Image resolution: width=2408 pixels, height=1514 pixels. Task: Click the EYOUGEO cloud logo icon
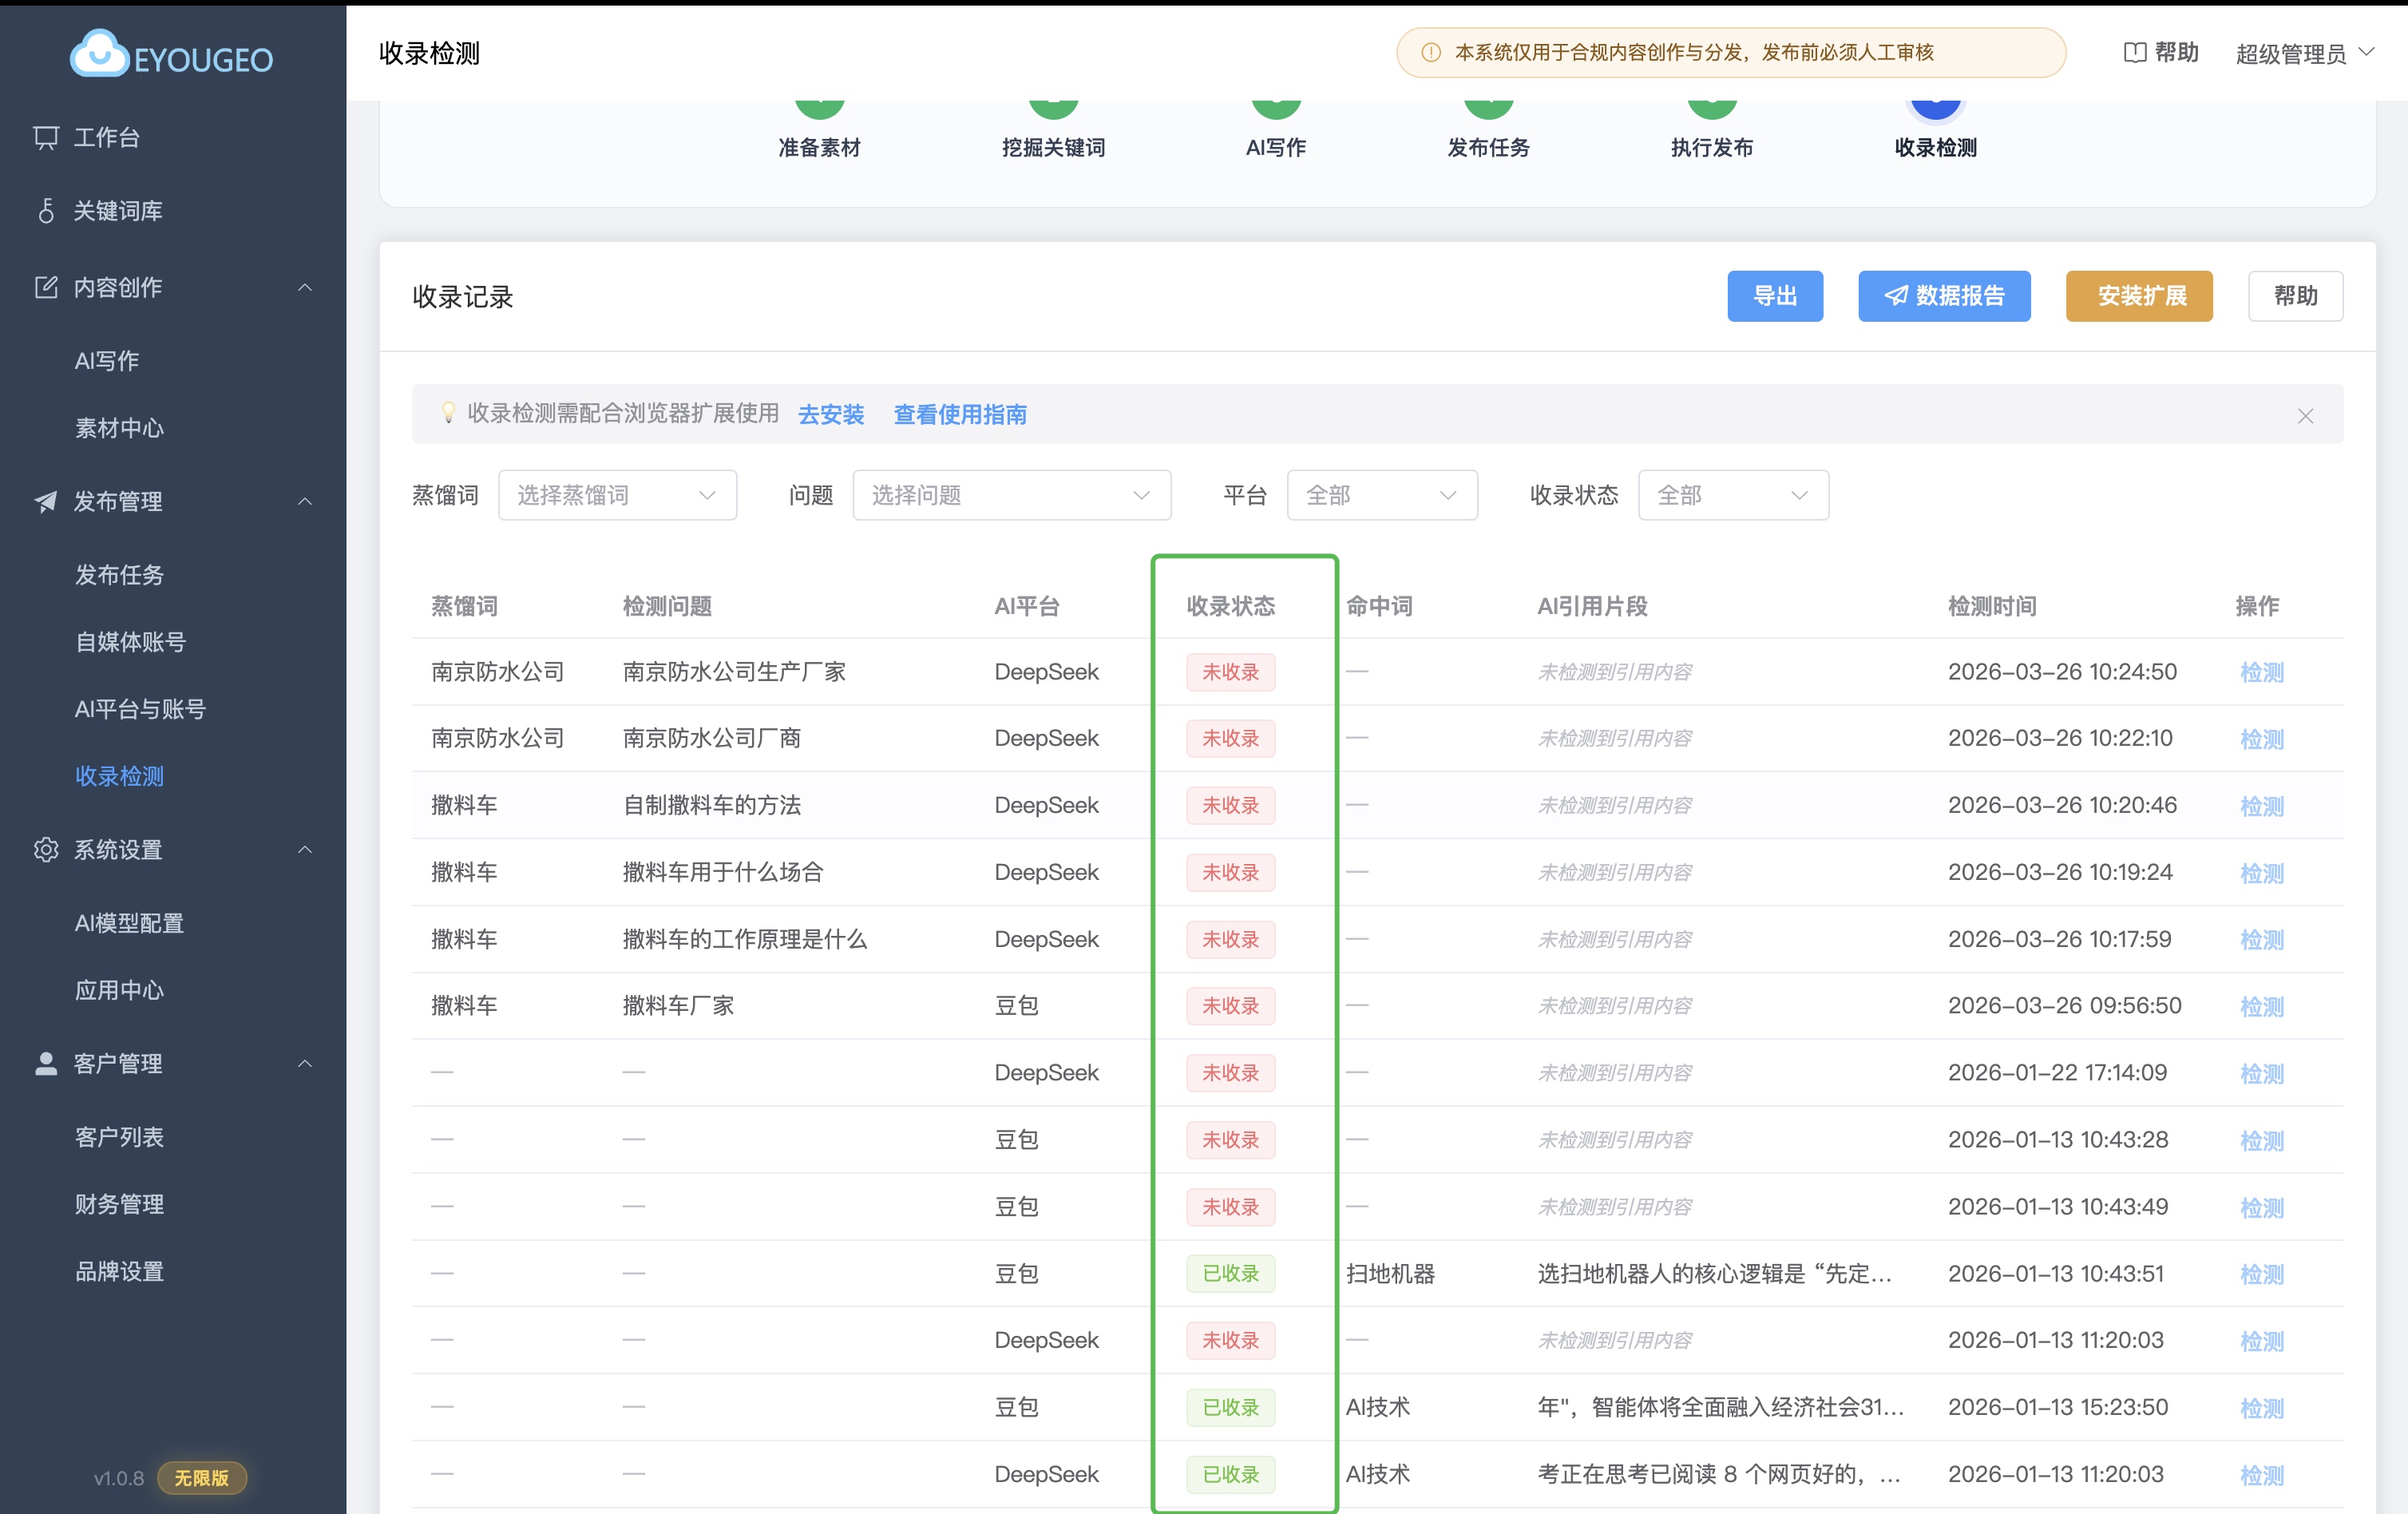[99, 53]
